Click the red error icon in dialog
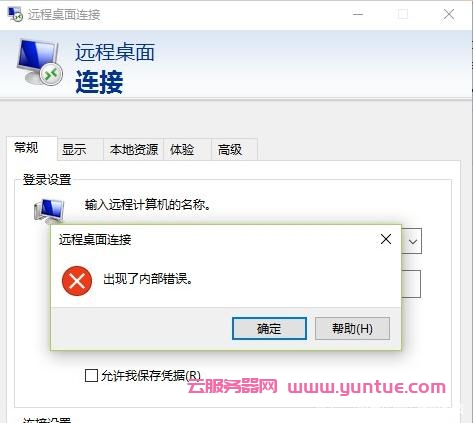This screenshot has height=423, width=473. pyautogui.click(x=77, y=281)
